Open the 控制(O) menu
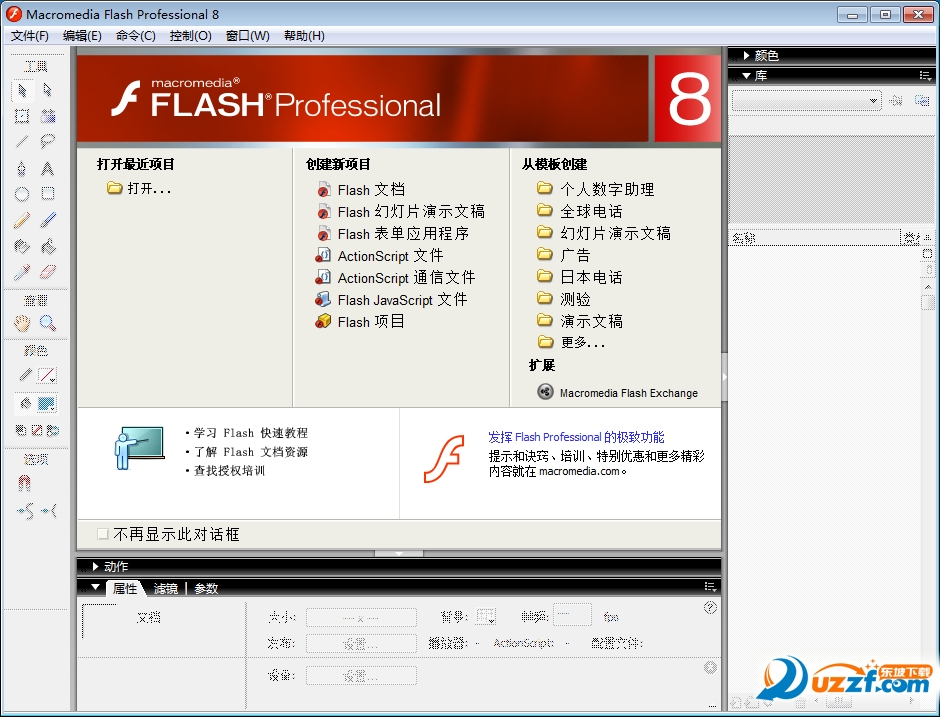This screenshot has height=717, width=940. [x=190, y=36]
